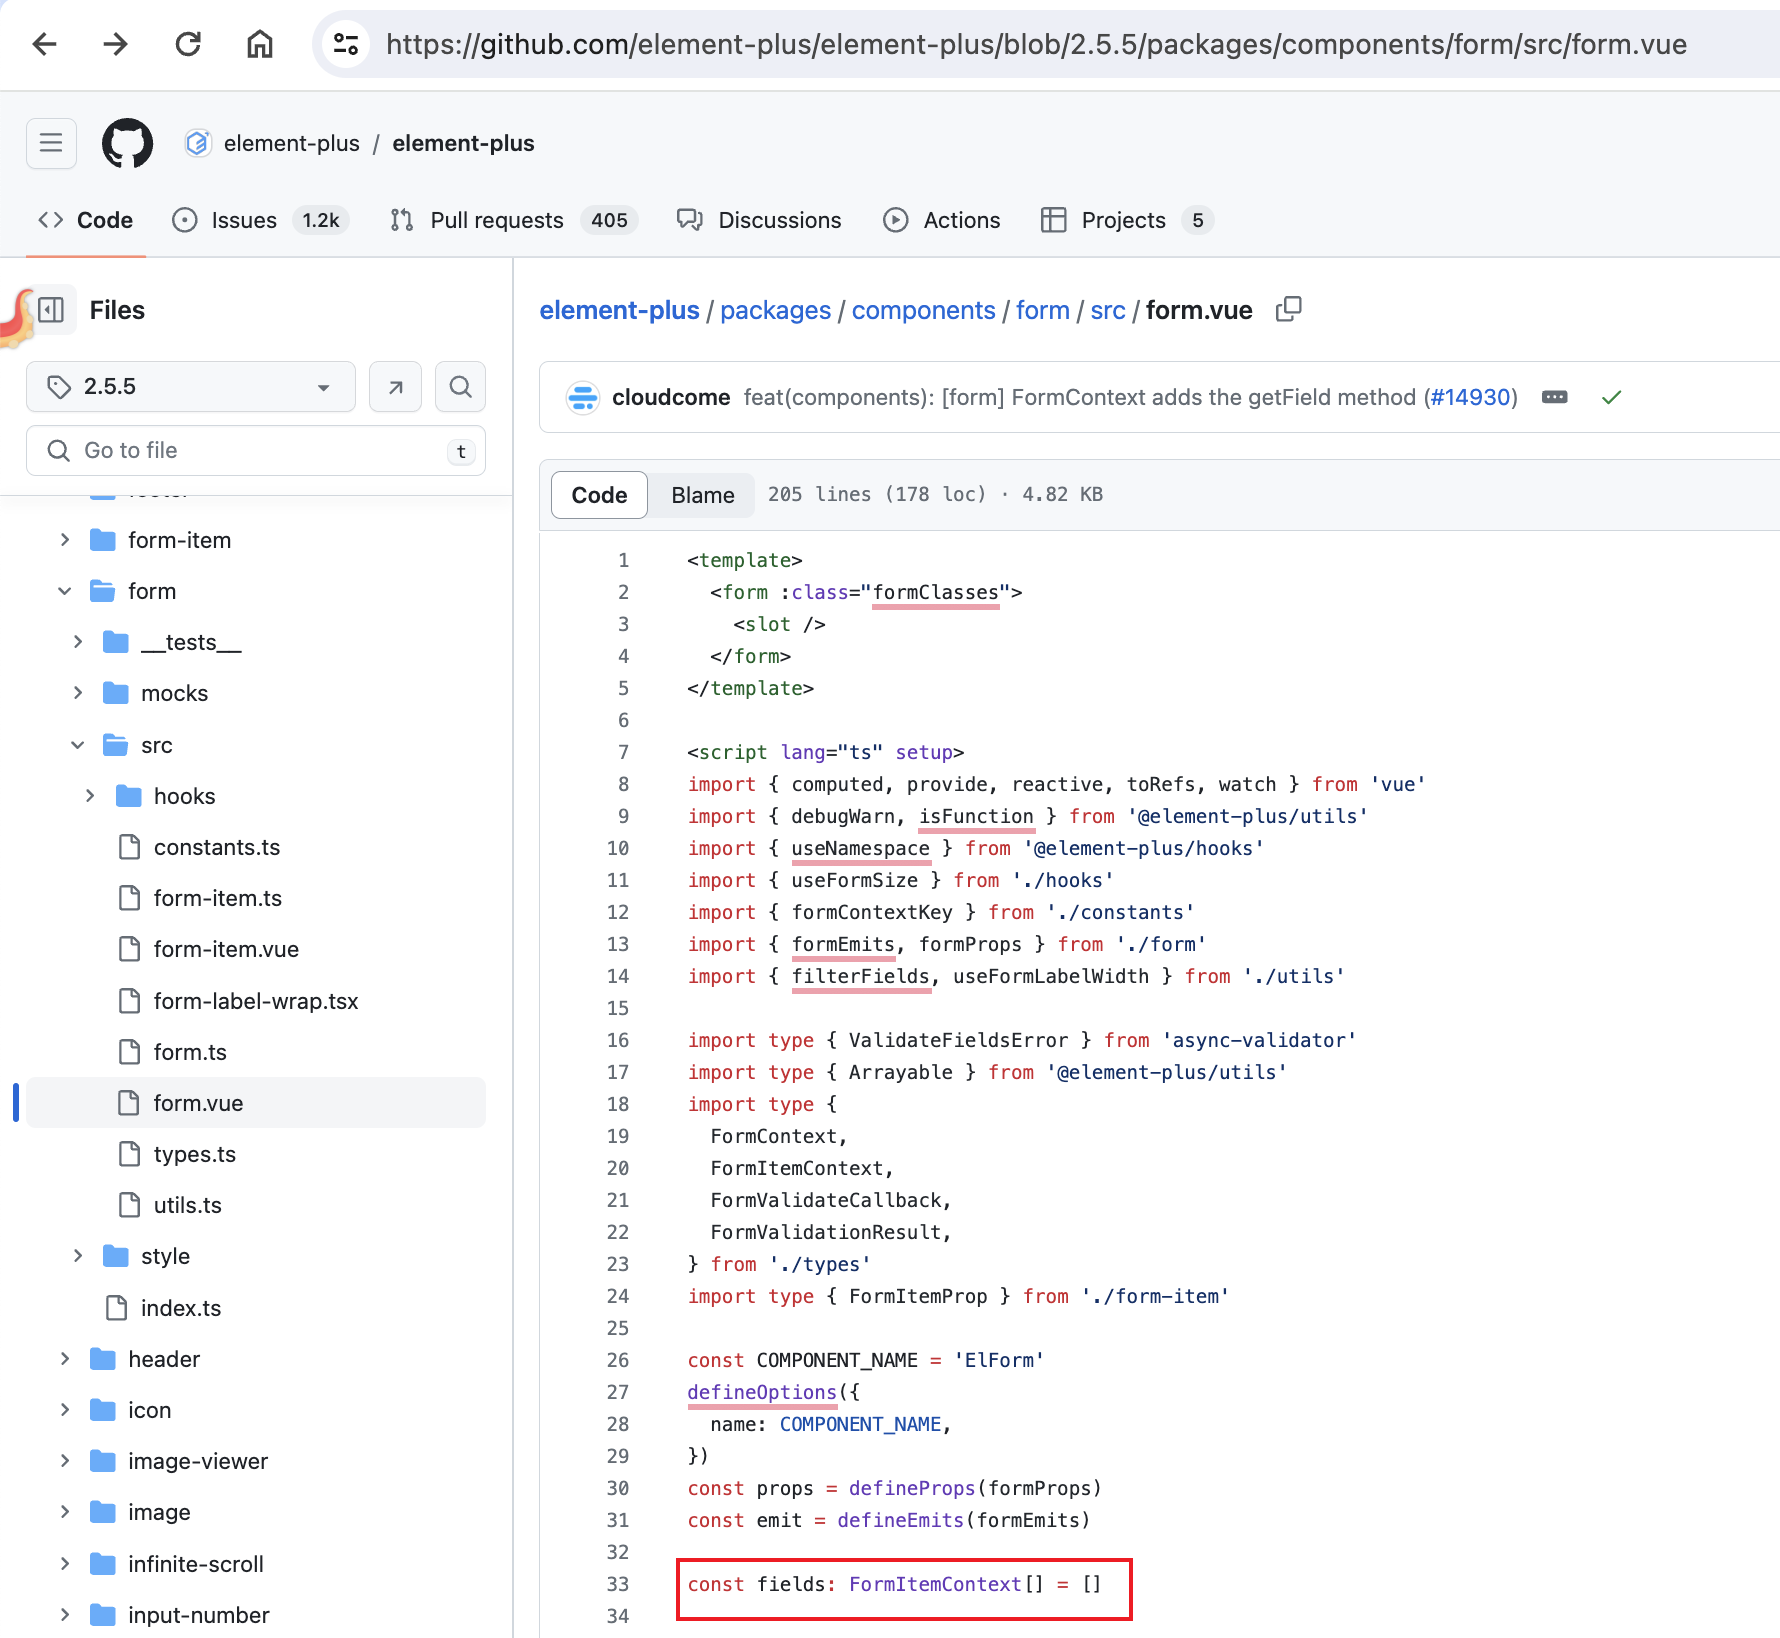The image size is (1780, 1638).
Task: Navigate to the components breadcrumb link
Action: [922, 310]
